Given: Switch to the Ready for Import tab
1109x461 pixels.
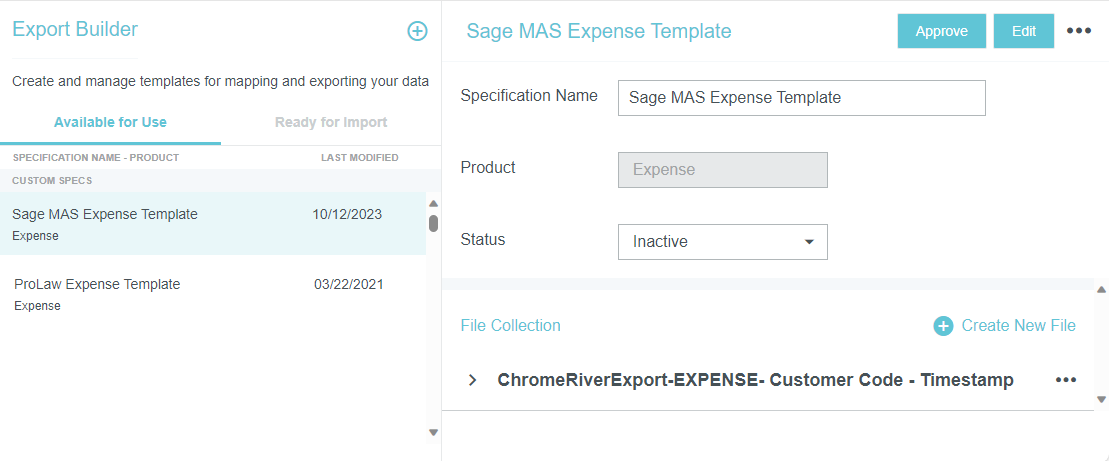Looking at the screenshot, I should pyautogui.click(x=331, y=123).
